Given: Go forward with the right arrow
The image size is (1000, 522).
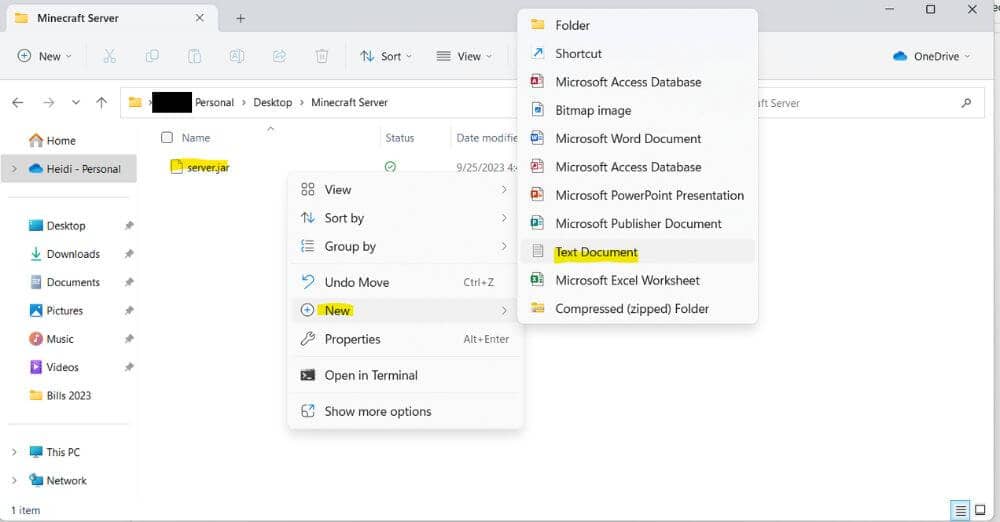Looking at the screenshot, I should 48,102.
